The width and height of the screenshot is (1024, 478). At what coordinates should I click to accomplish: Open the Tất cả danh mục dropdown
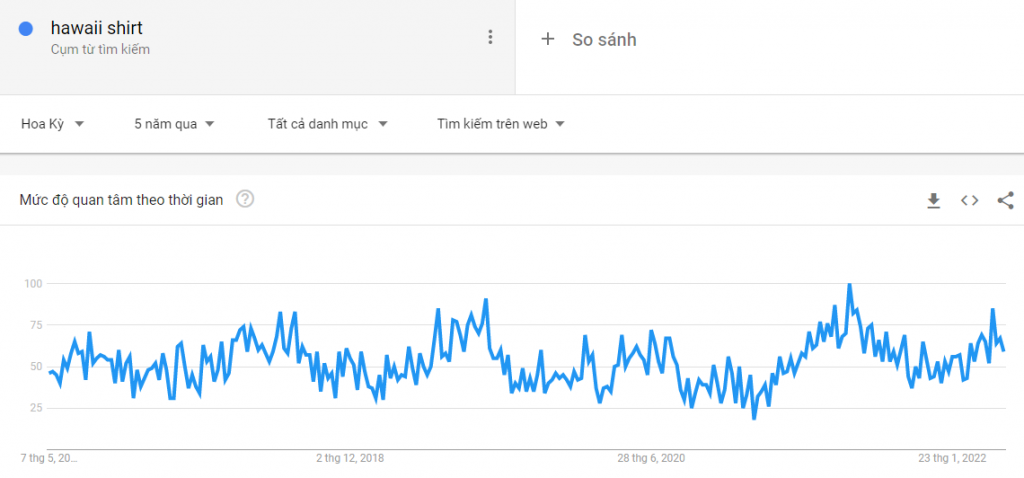pyautogui.click(x=327, y=124)
